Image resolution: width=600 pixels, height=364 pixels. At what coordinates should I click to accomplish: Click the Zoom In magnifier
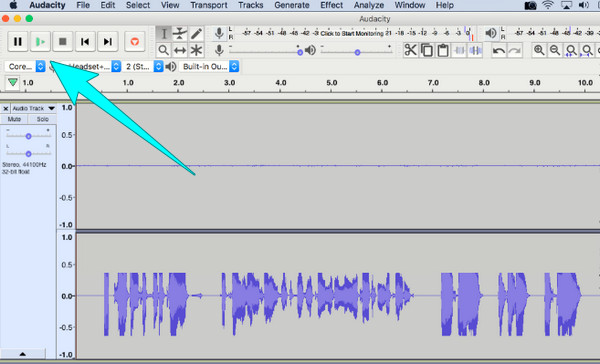(539, 50)
